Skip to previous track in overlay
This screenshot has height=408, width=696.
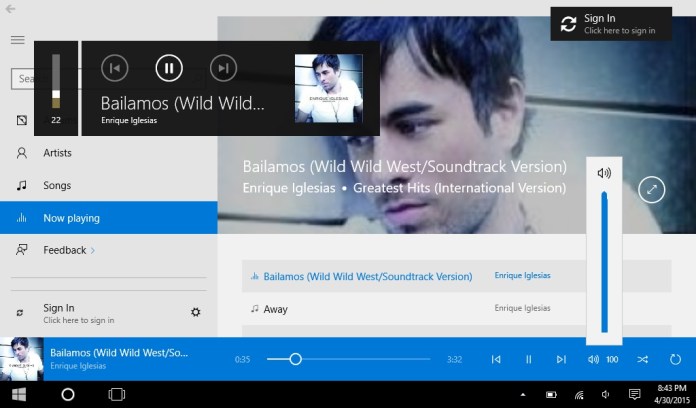point(115,68)
